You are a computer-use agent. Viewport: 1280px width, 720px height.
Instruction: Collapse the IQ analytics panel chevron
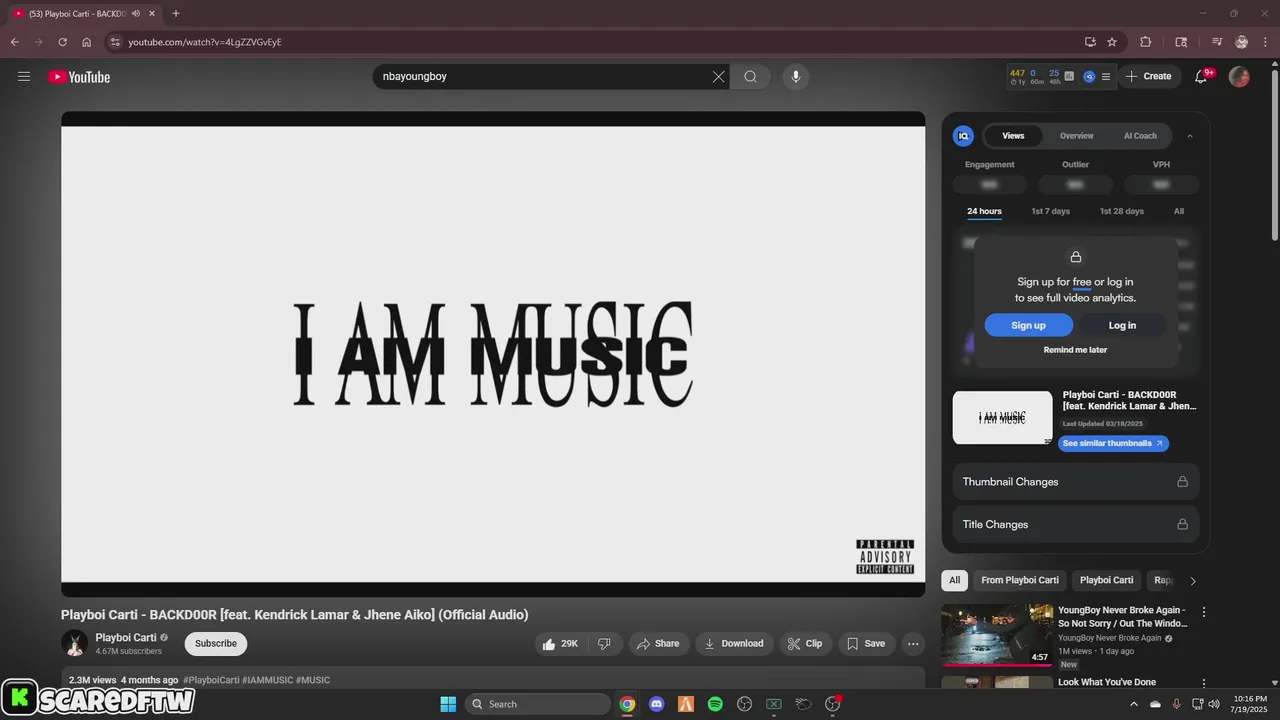click(1190, 136)
